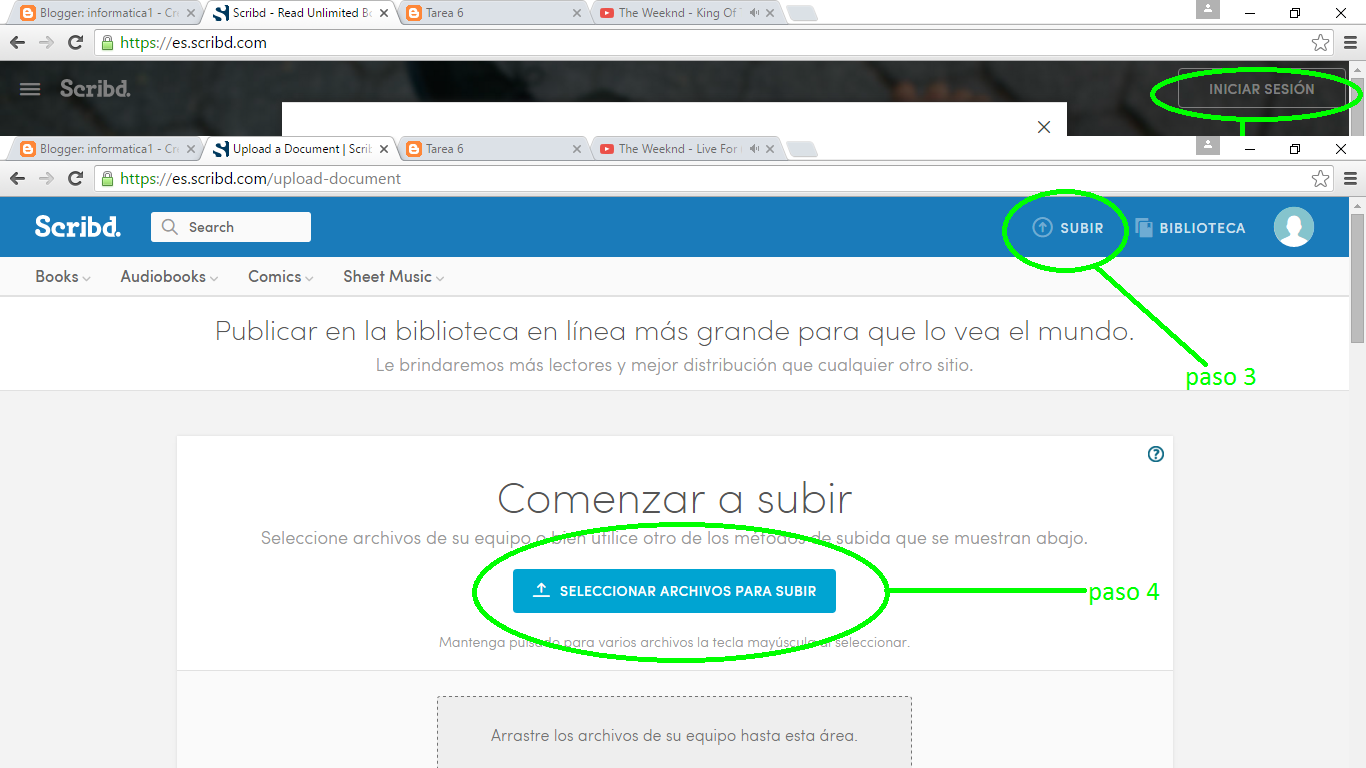Click the Chrome profile icon in front window
This screenshot has width=1366, height=768.
[1208, 145]
